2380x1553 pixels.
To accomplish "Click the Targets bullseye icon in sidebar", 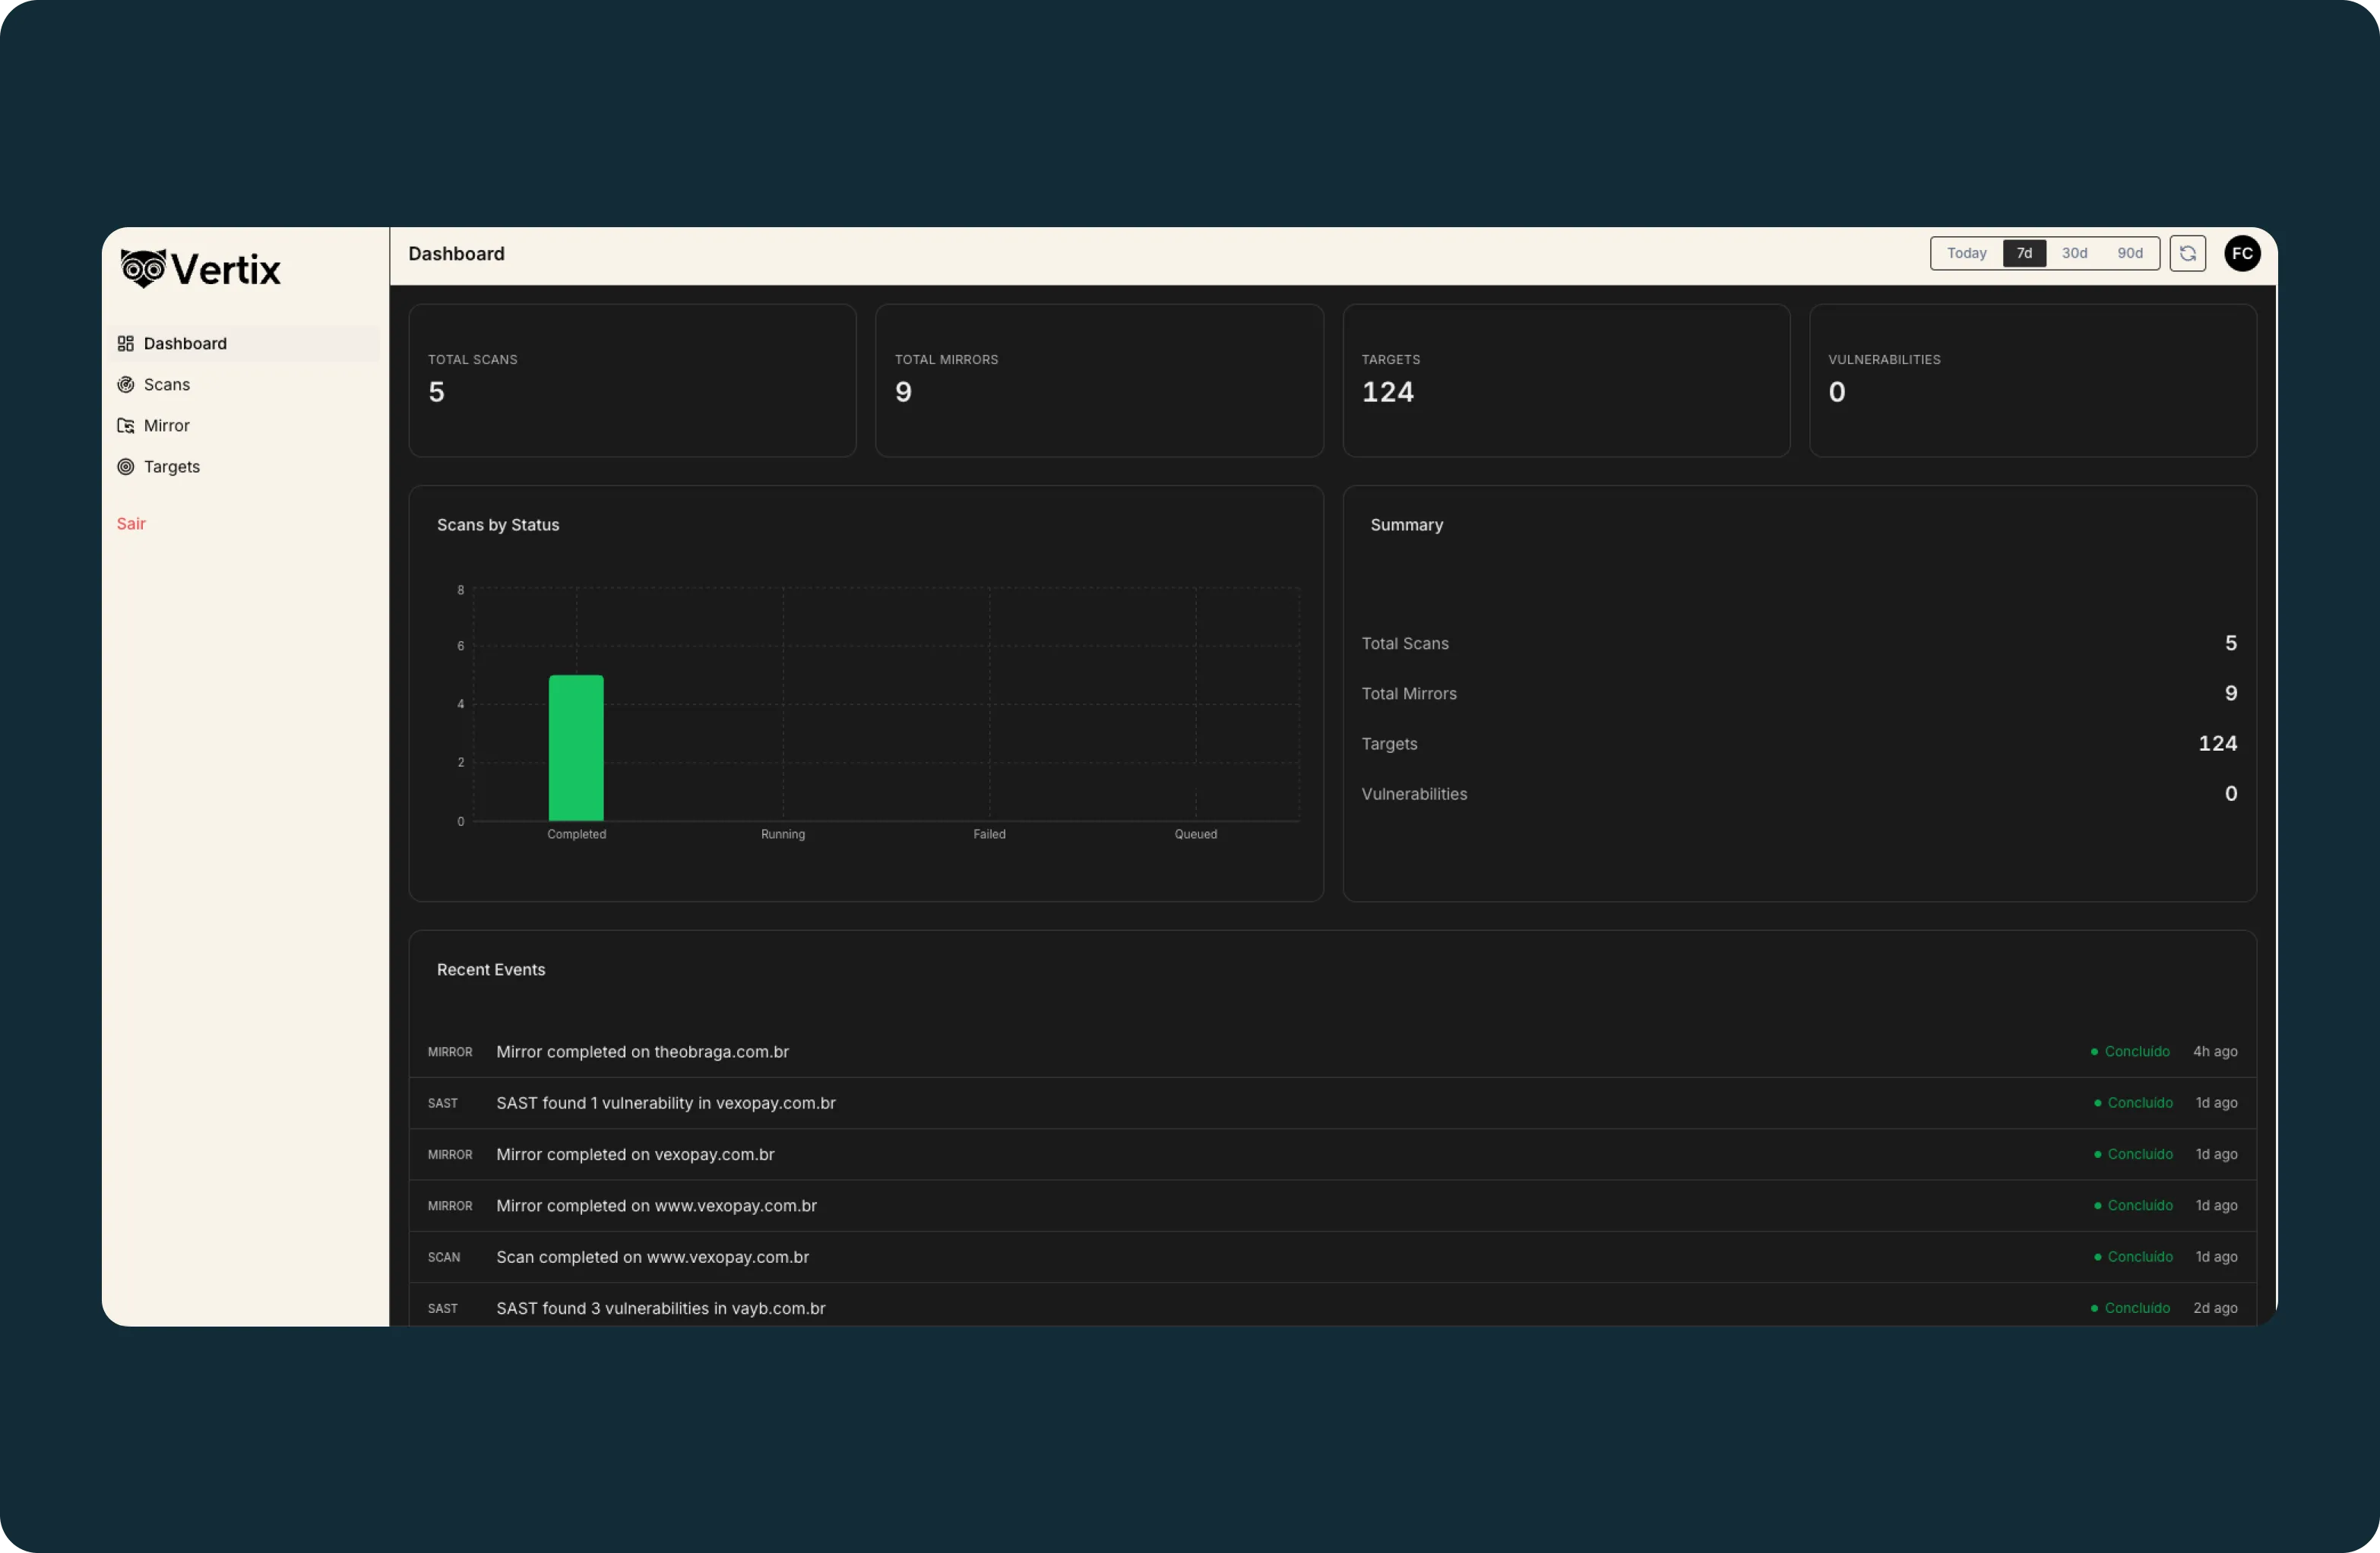I will (125, 466).
